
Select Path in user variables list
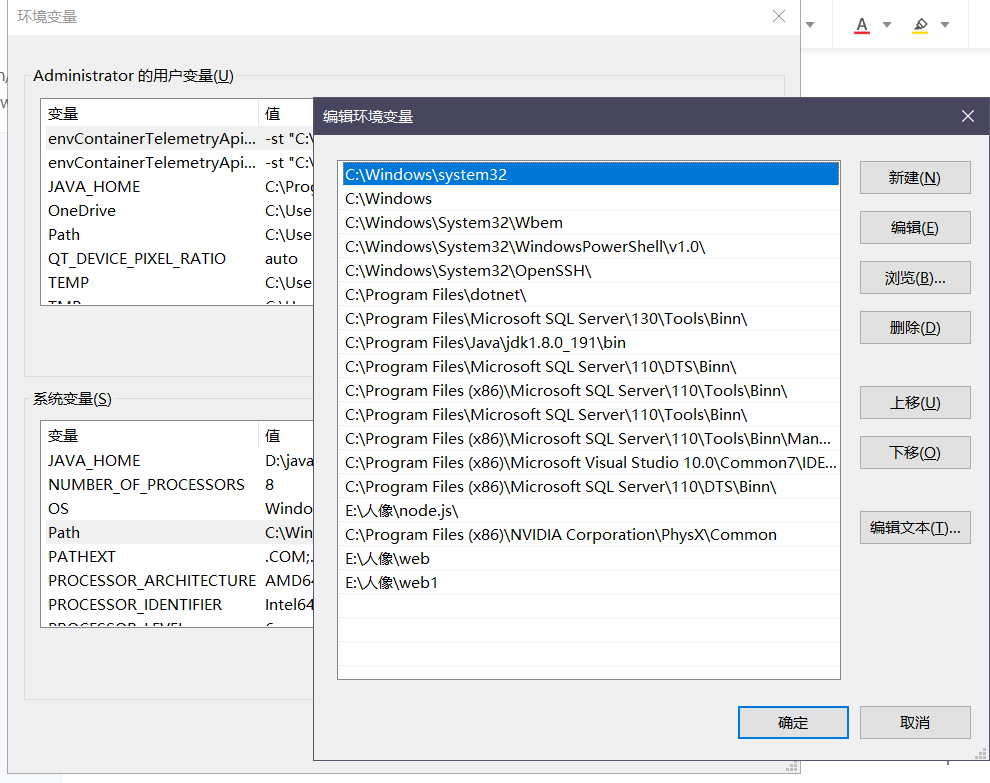[x=177, y=234]
